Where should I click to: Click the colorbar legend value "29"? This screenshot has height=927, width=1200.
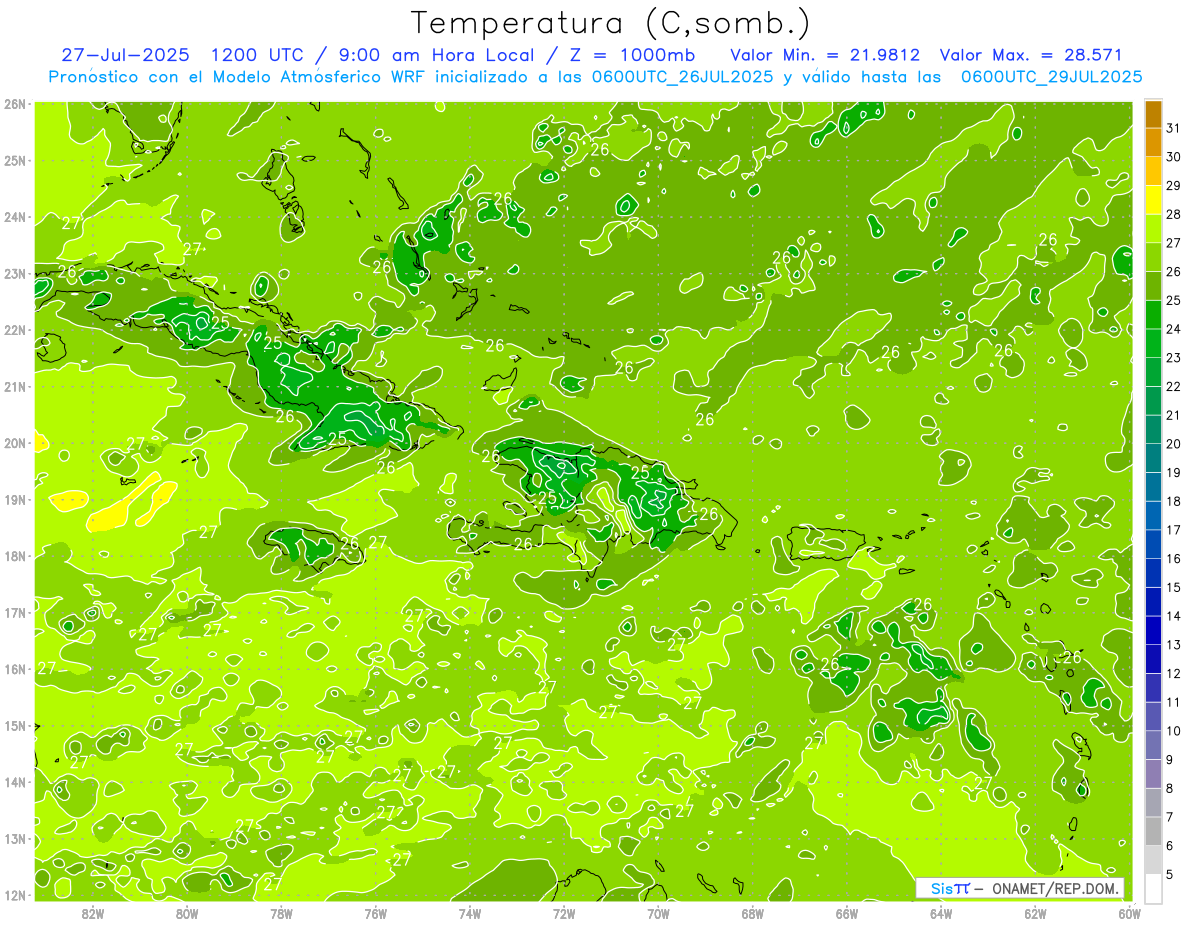tap(1173, 186)
